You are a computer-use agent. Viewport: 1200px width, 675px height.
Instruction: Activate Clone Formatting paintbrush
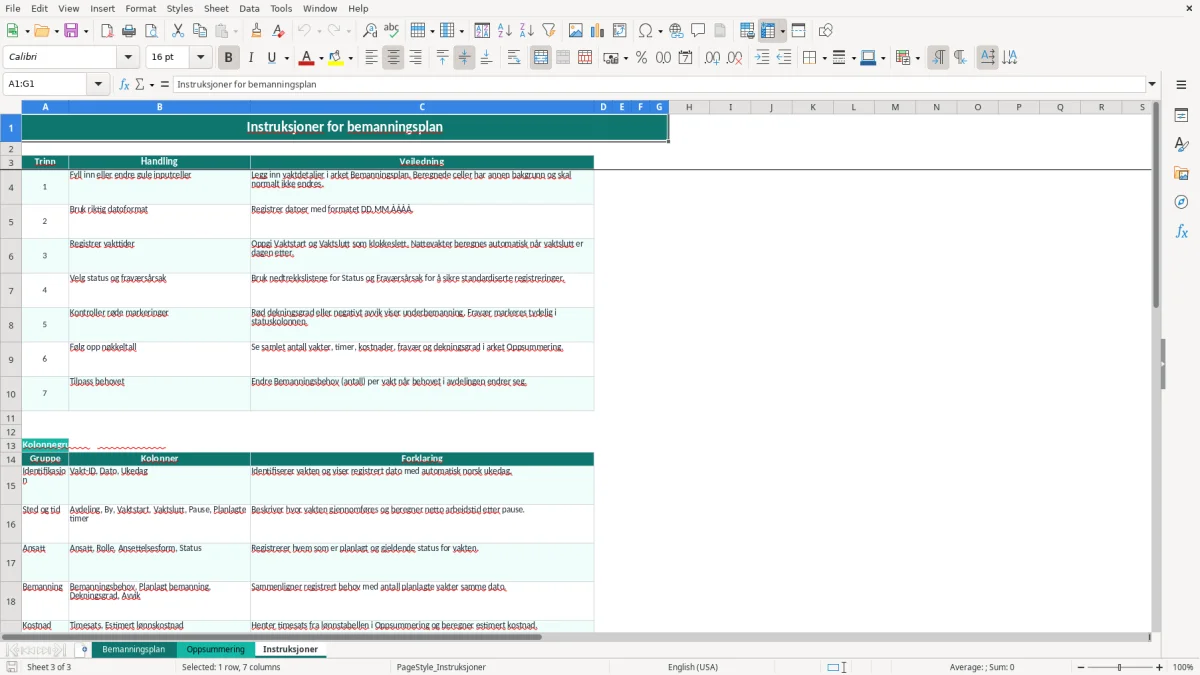pyautogui.click(x=257, y=31)
